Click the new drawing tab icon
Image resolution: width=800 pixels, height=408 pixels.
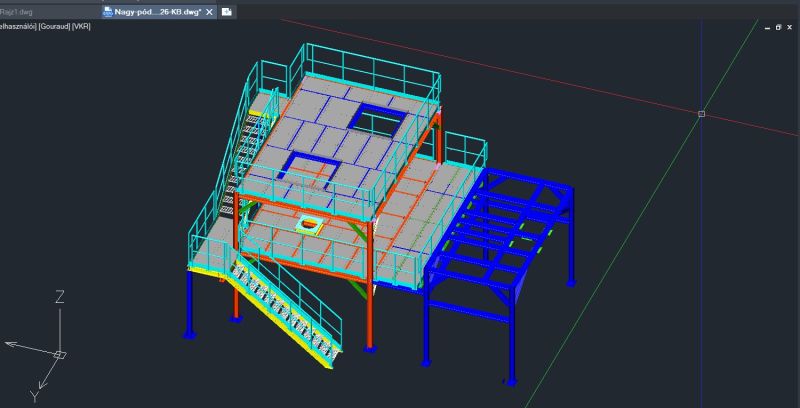227,12
